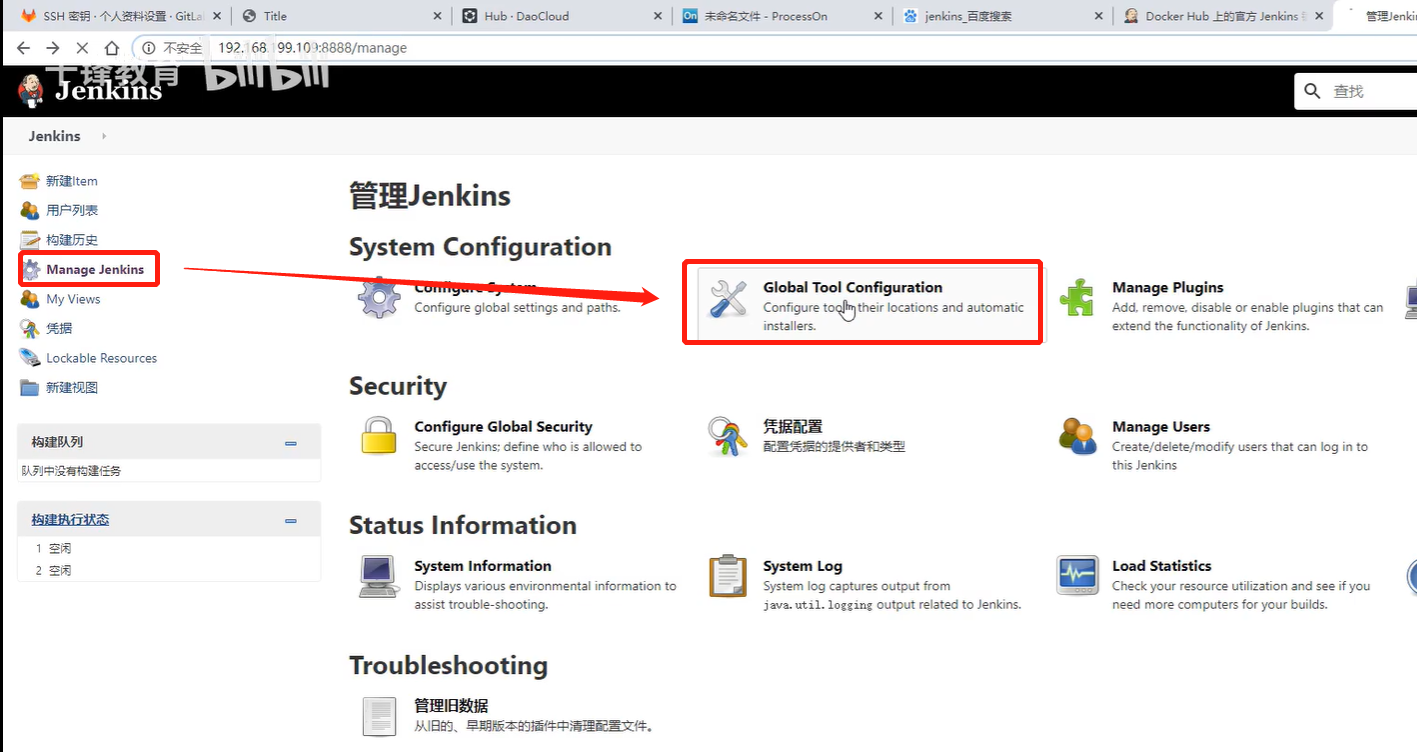
Task: Open 管理旧数据 link
Action: (451, 706)
